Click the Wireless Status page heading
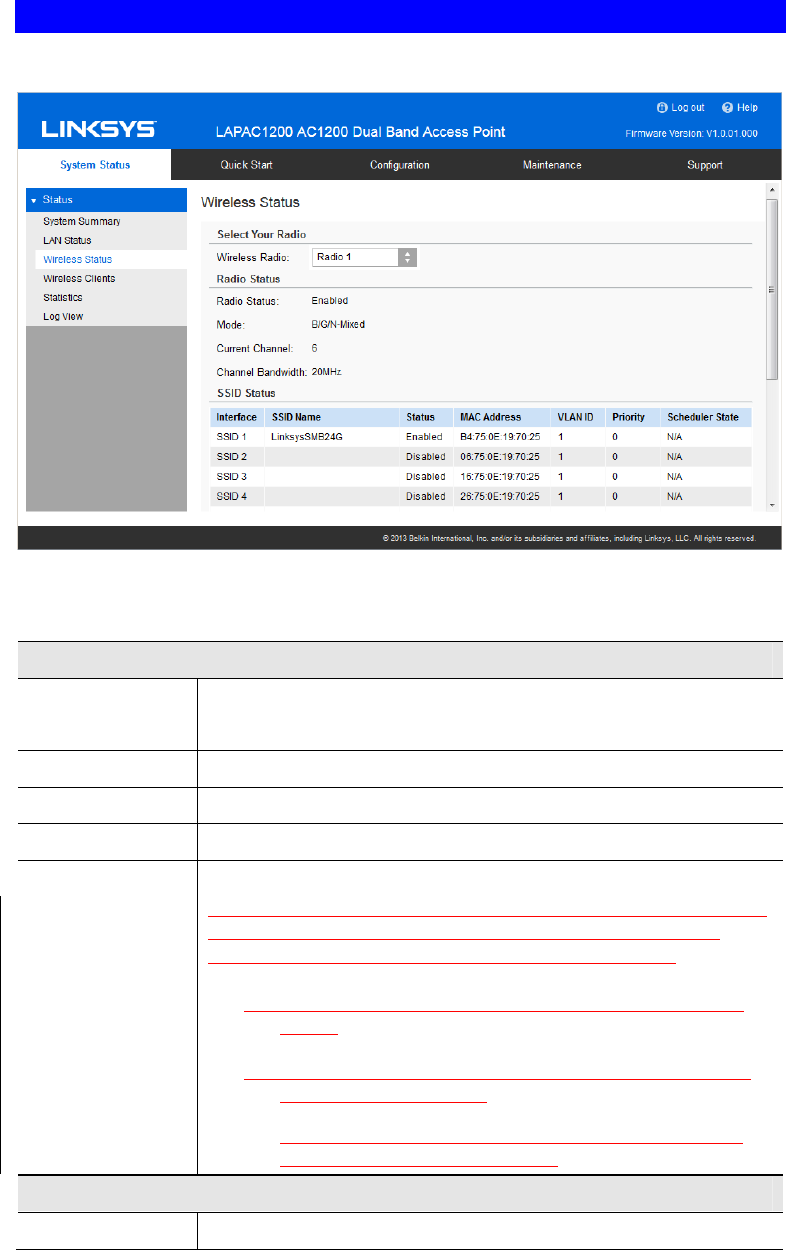 [x=250, y=202]
